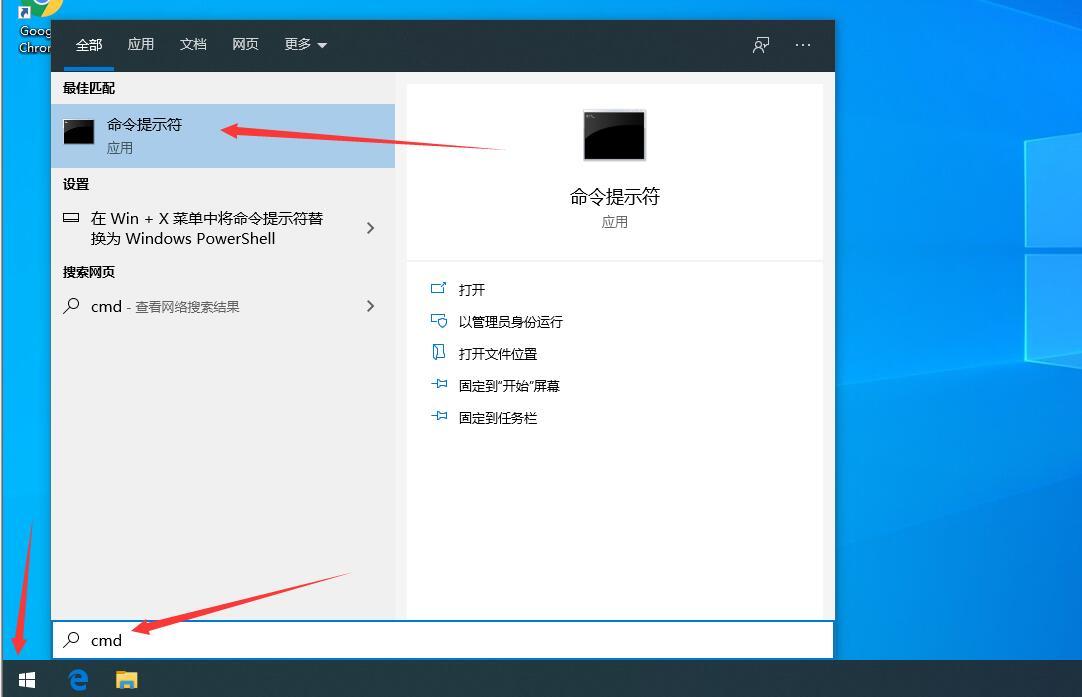
Task: Click 以管理员身份运行
Action: click(511, 322)
